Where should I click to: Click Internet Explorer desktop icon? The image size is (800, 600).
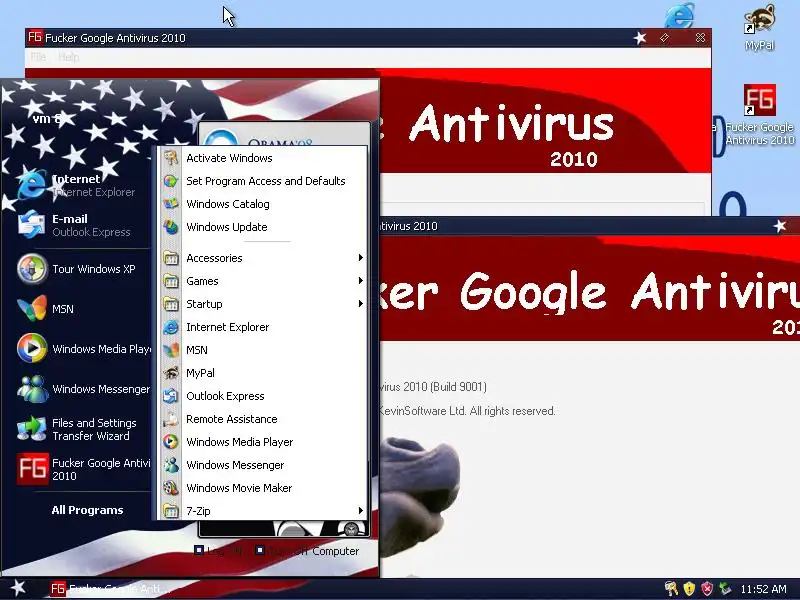[680, 15]
